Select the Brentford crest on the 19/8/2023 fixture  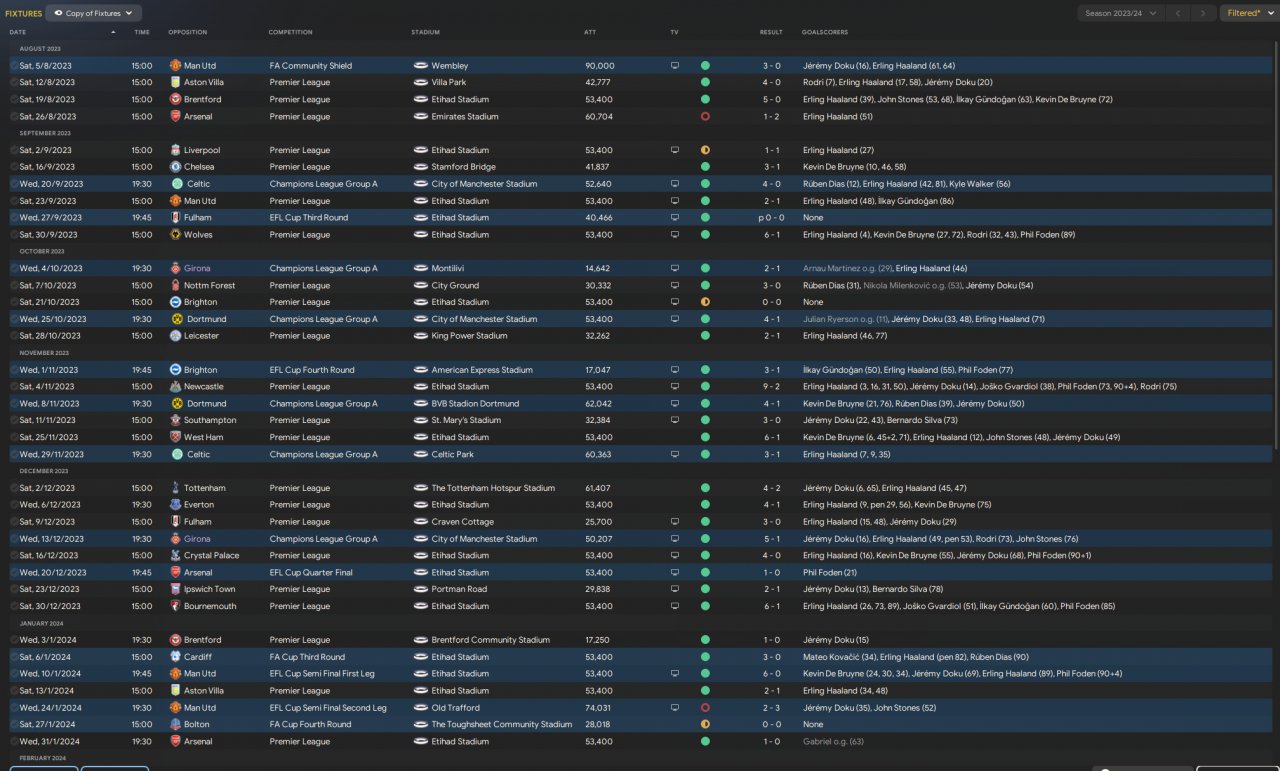click(175, 100)
